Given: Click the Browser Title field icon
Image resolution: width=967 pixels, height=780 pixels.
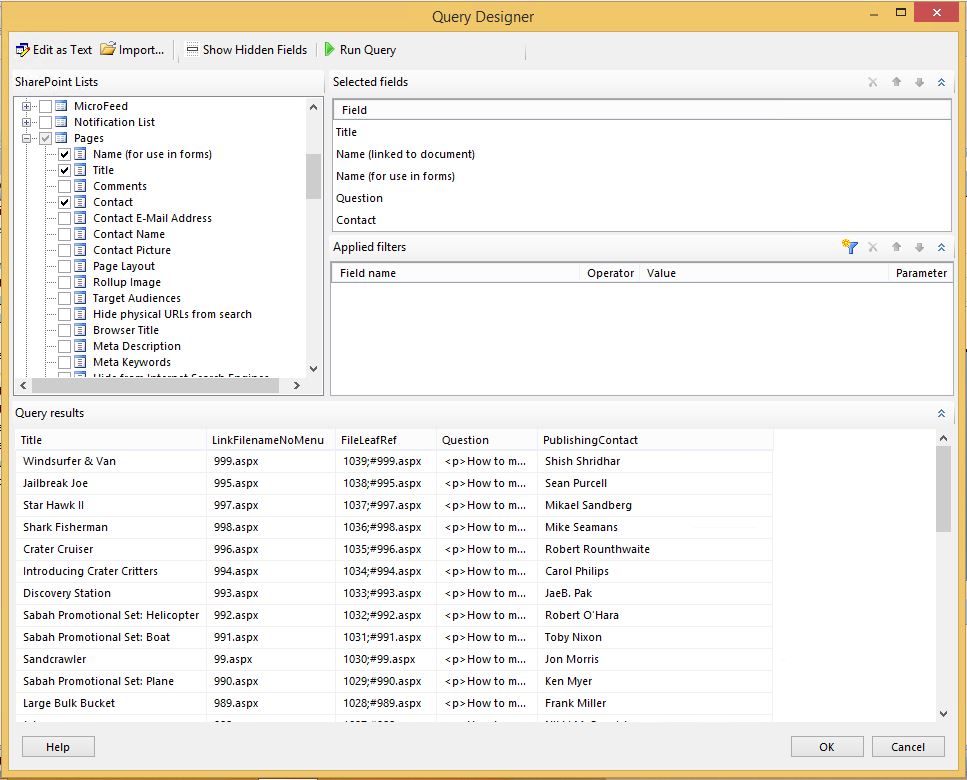Looking at the screenshot, I should coord(80,330).
